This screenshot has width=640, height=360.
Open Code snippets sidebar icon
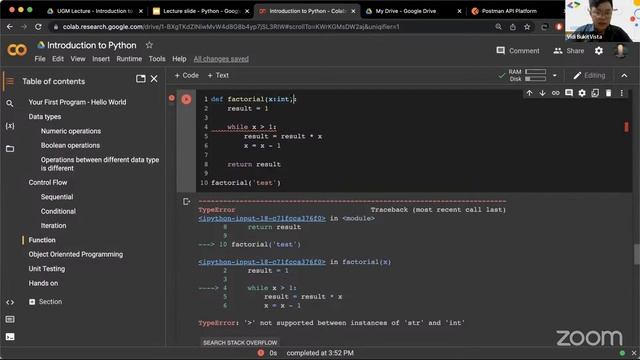pos(10,302)
